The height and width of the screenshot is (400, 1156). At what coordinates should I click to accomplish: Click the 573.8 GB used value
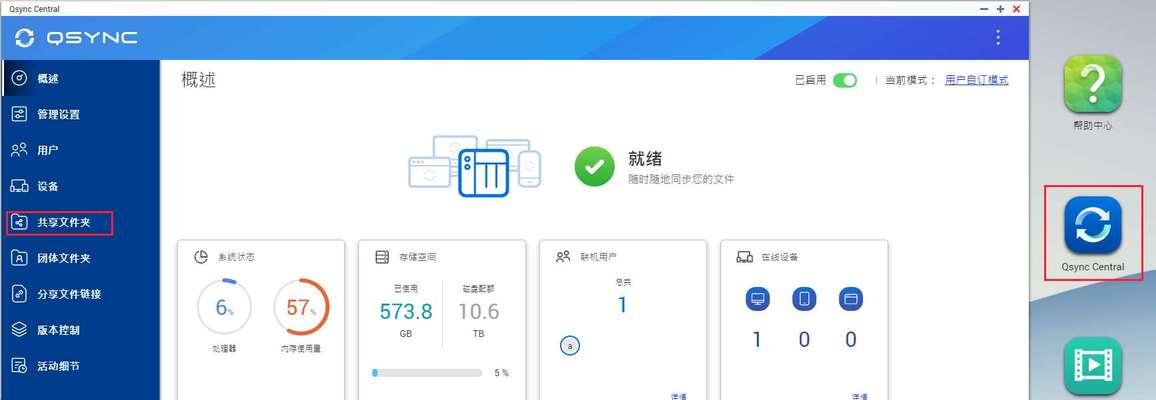(405, 312)
